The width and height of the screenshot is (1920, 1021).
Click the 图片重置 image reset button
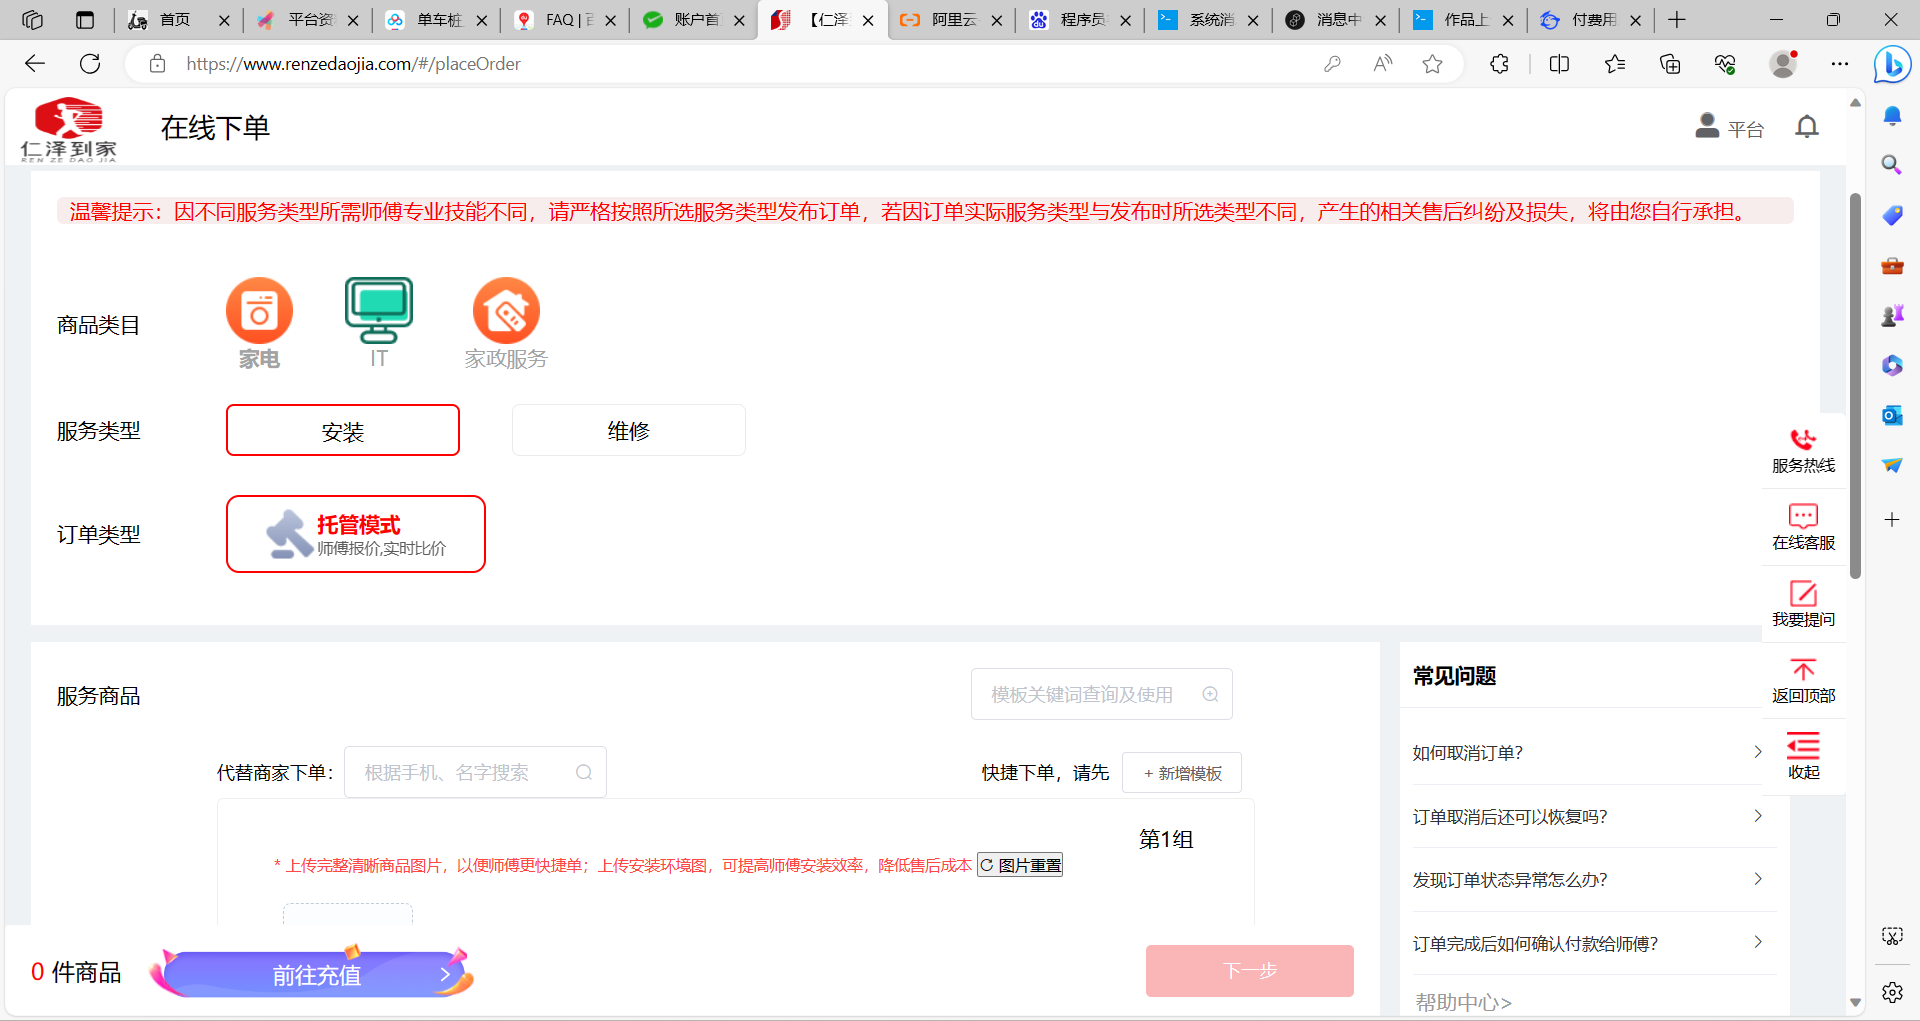pyautogui.click(x=1020, y=865)
